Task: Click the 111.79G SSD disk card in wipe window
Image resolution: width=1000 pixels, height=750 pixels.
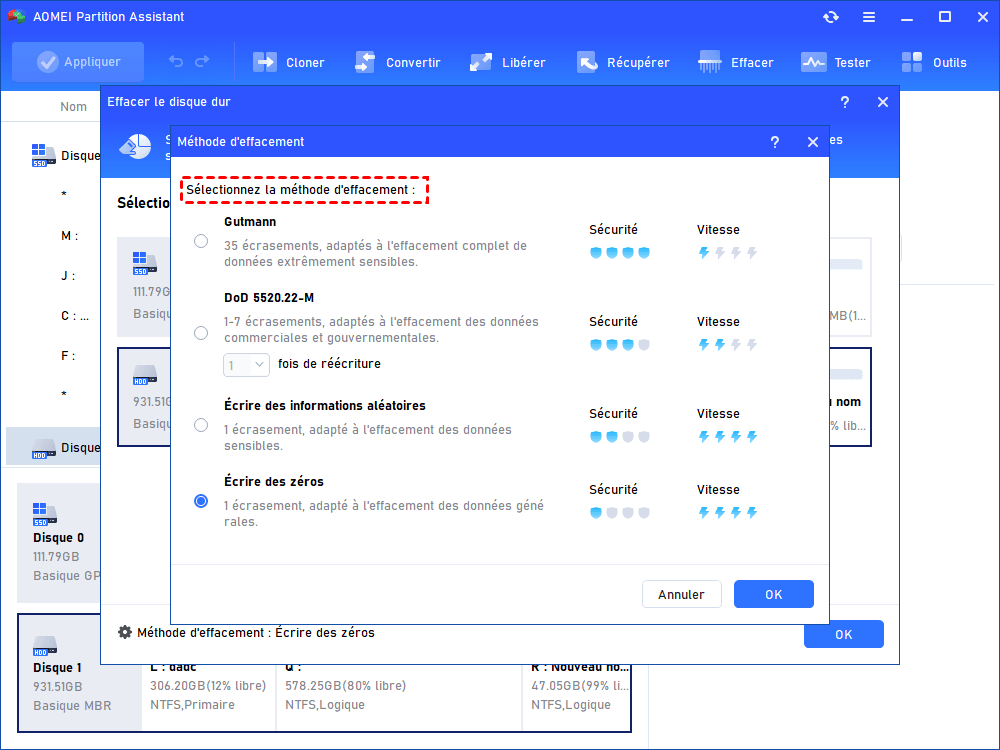Action: (144, 286)
